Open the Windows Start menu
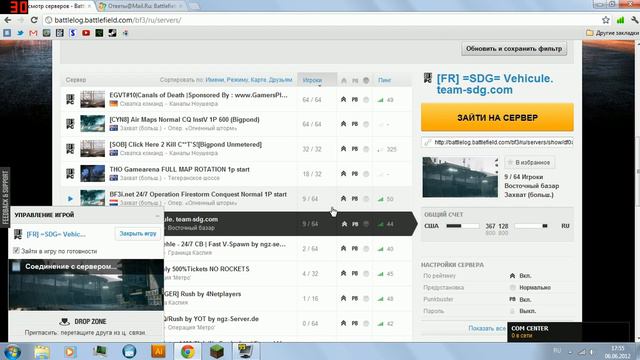The width and height of the screenshot is (640, 360). 12,351
